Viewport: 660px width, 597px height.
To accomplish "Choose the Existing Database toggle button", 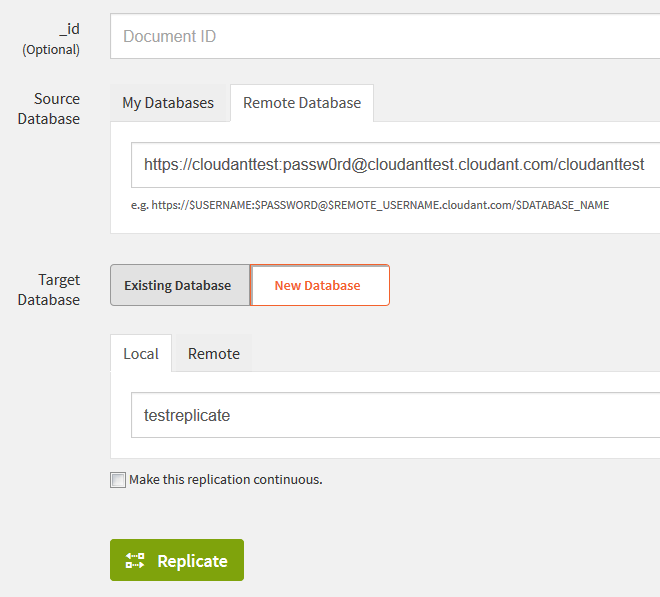I will pyautogui.click(x=180, y=285).
